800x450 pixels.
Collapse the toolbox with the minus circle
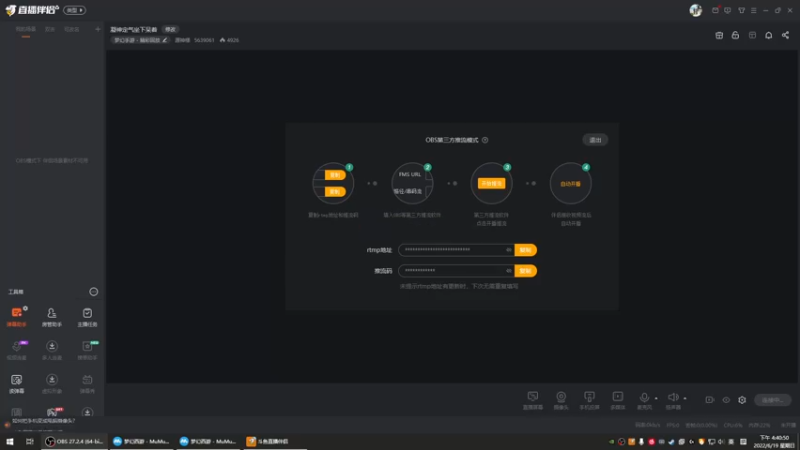pos(93,292)
